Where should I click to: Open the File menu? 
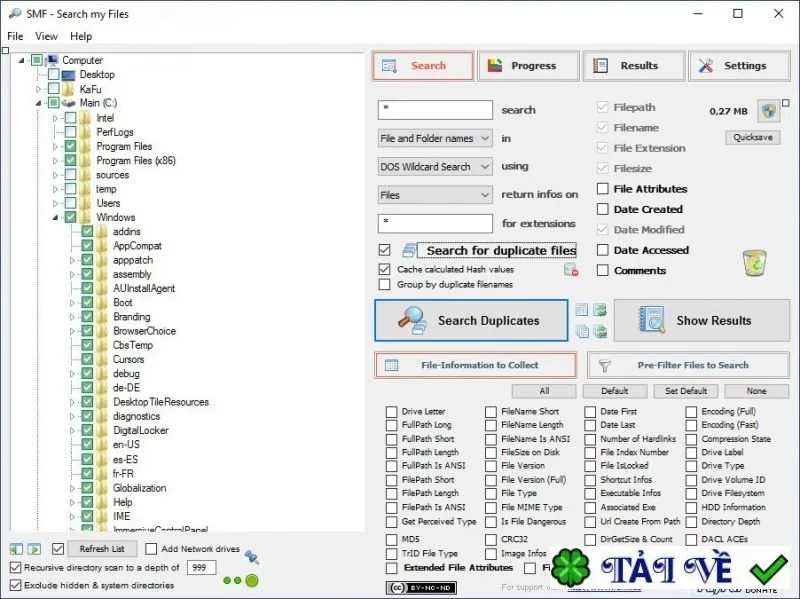click(15, 36)
